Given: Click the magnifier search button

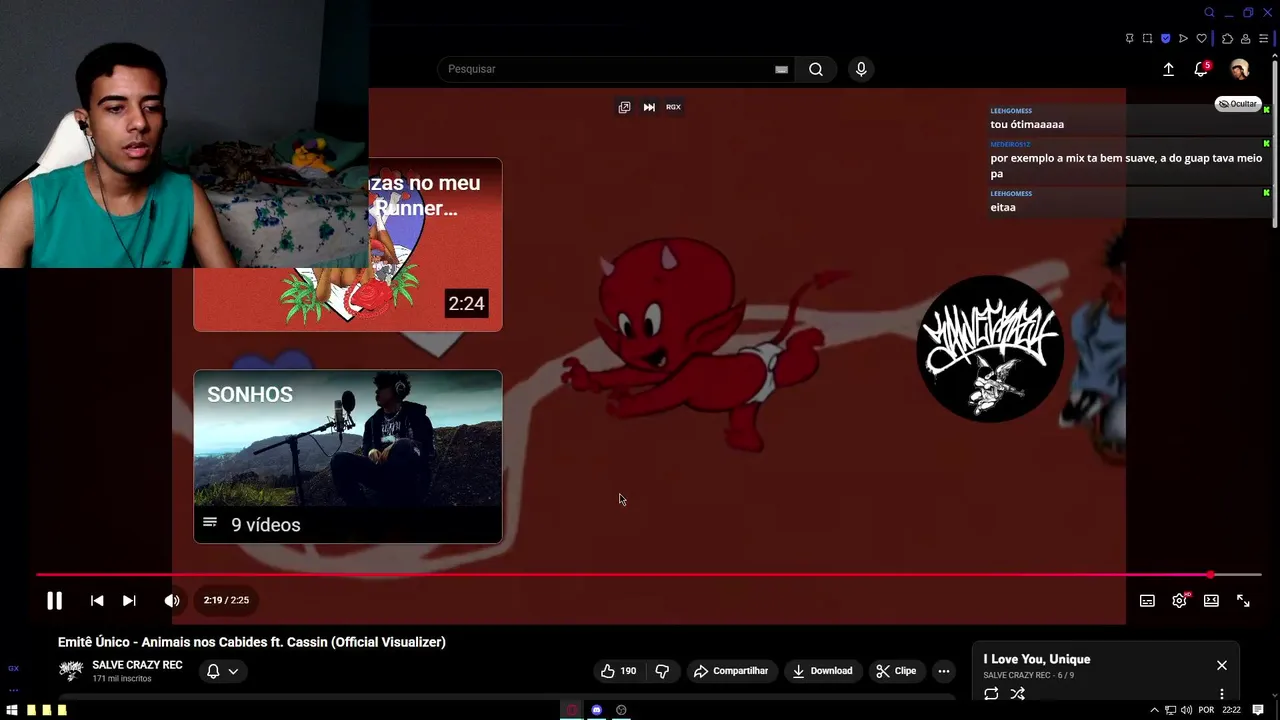Looking at the screenshot, I should [x=816, y=69].
